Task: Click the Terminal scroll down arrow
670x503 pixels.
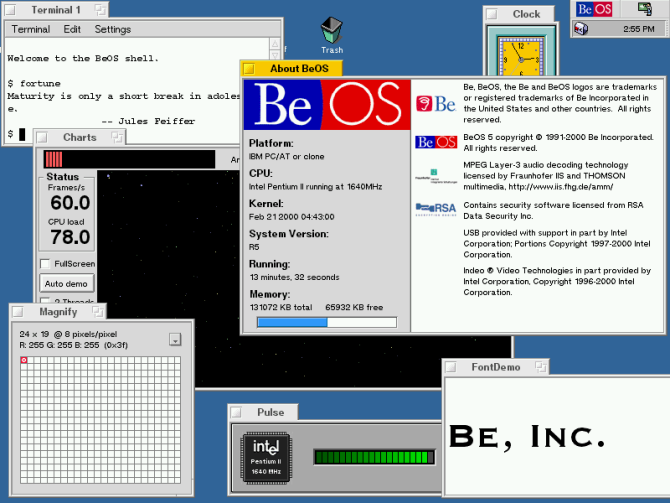Action: point(275,55)
